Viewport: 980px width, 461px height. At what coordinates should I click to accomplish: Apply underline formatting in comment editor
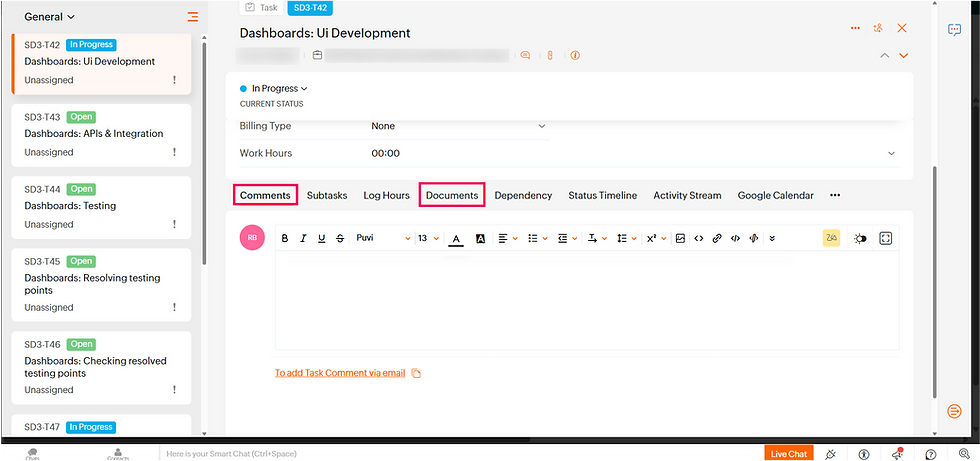click(x=322, y=238)
